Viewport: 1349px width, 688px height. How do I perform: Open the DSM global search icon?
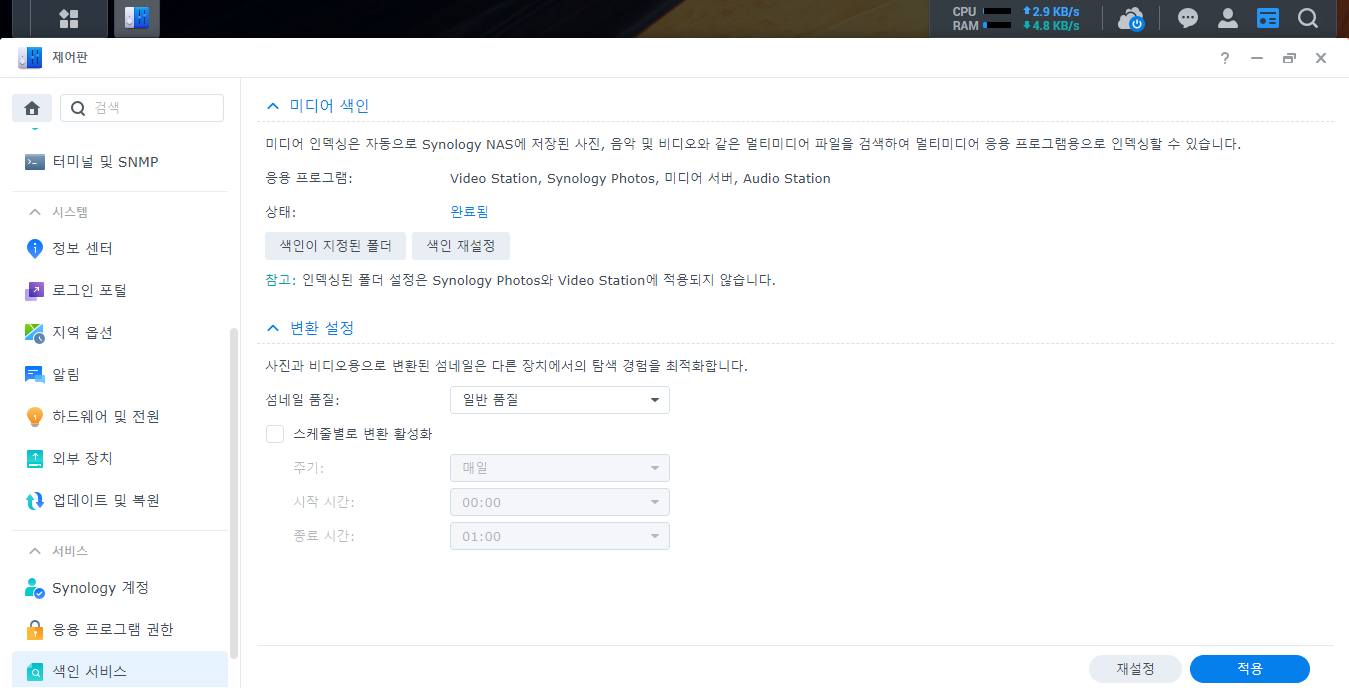pyautogui.click(x=1308, y=18)
